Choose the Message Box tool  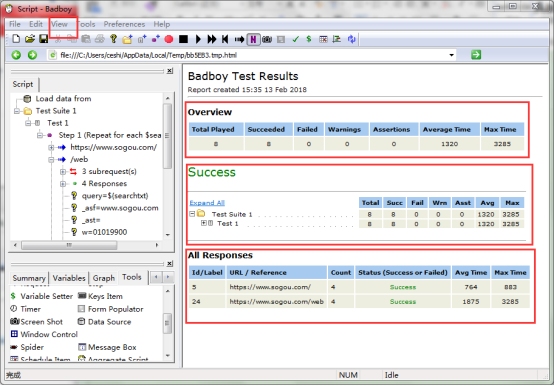click(x=107, y=347)
